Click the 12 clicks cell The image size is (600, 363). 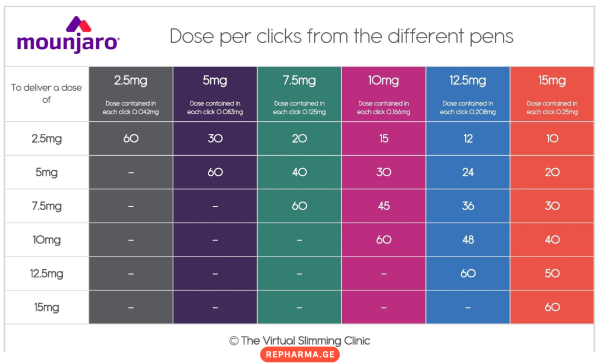coord(468,138)
